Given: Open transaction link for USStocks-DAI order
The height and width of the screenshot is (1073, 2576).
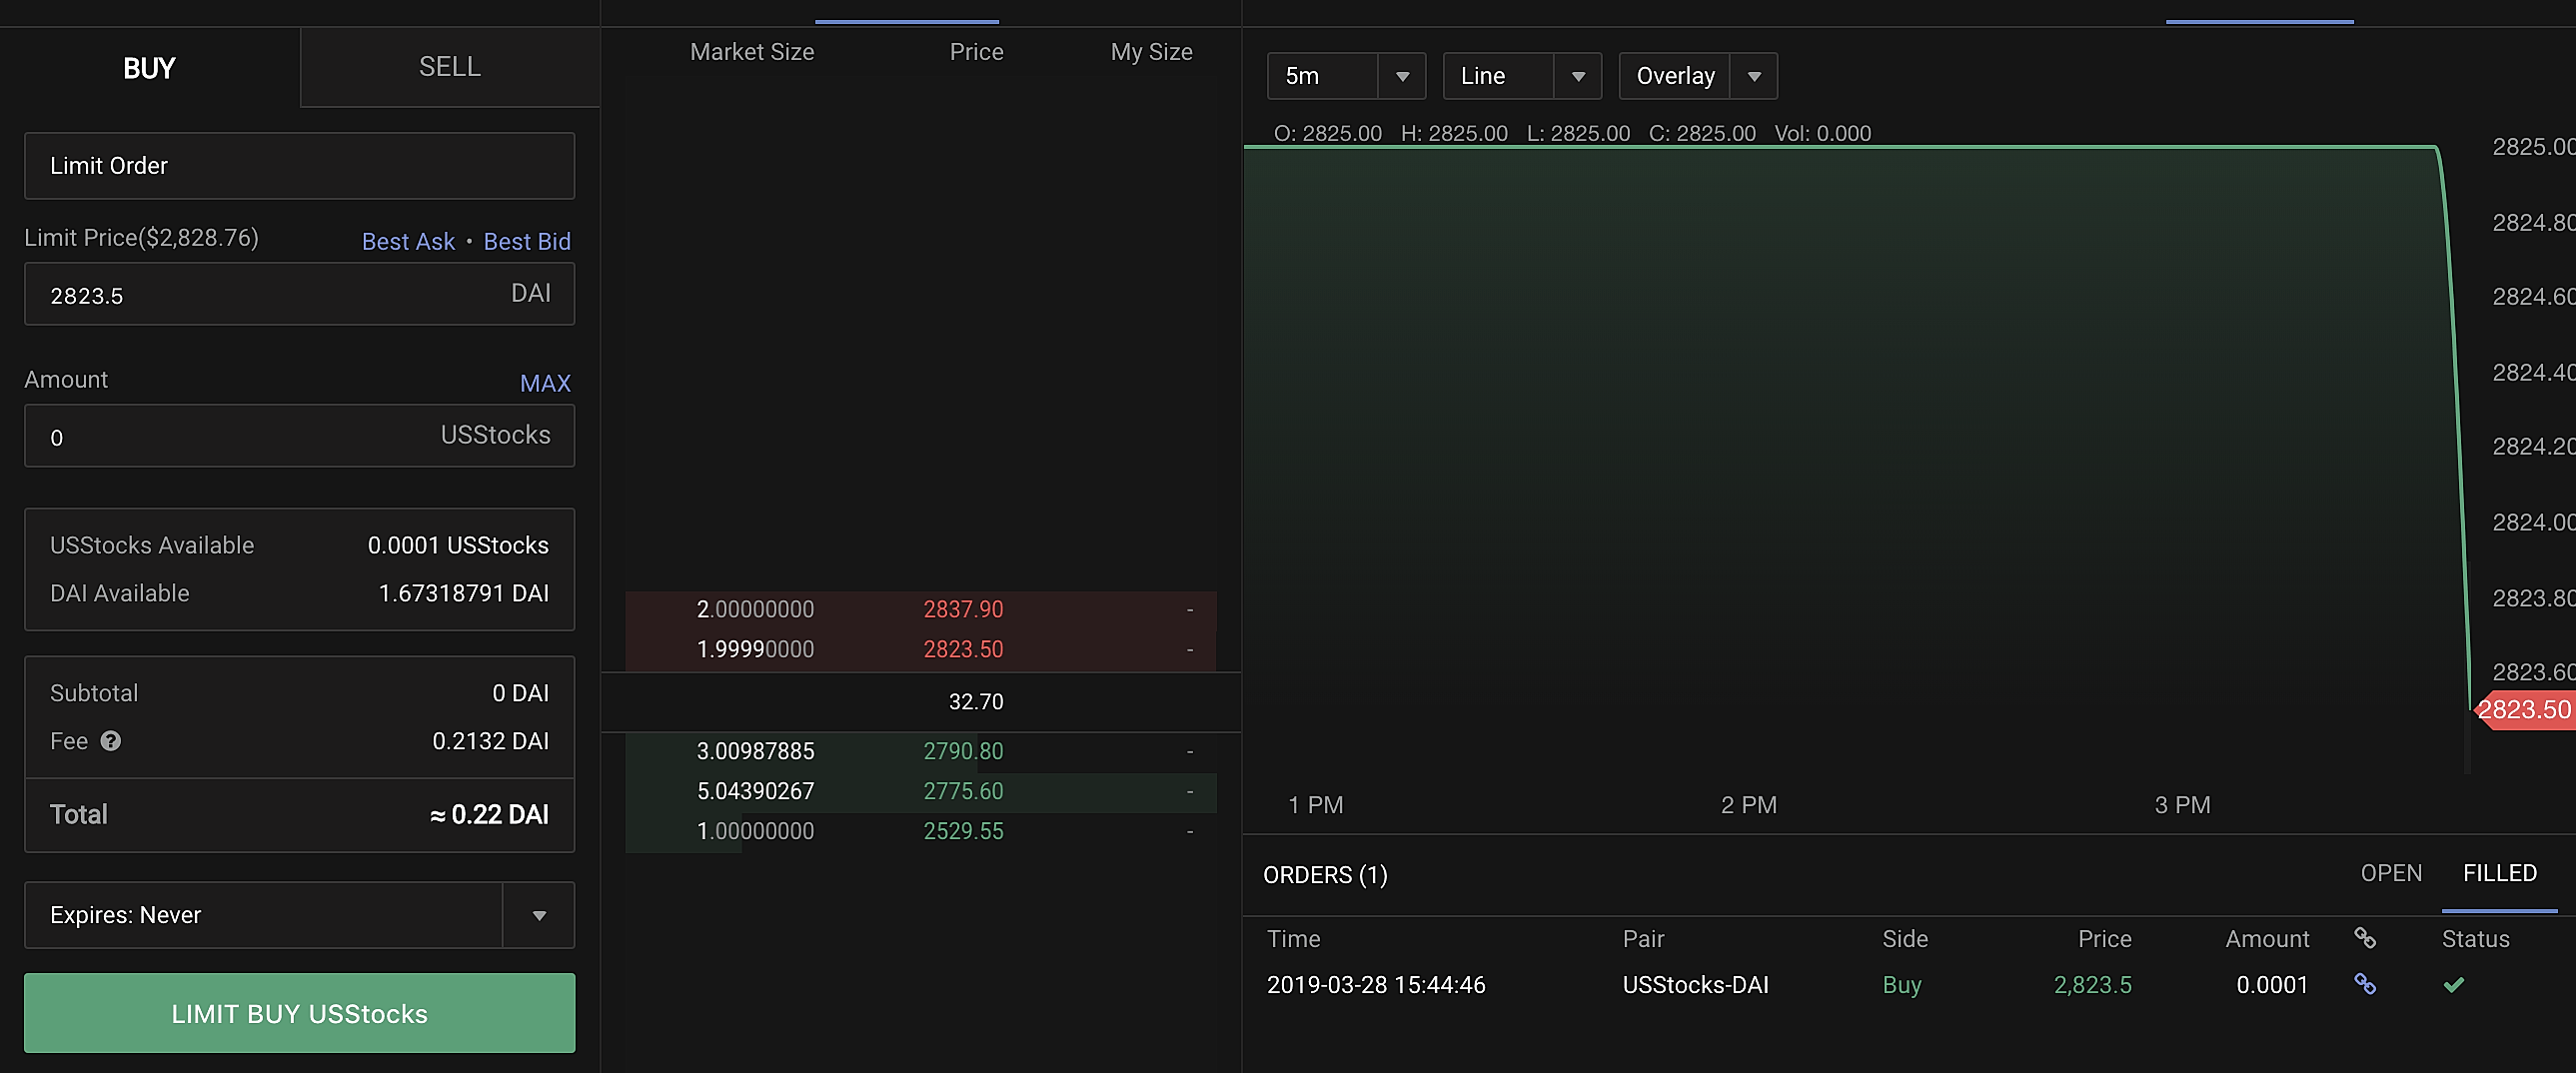Looking at the screenshot, I should (2364, 984).
